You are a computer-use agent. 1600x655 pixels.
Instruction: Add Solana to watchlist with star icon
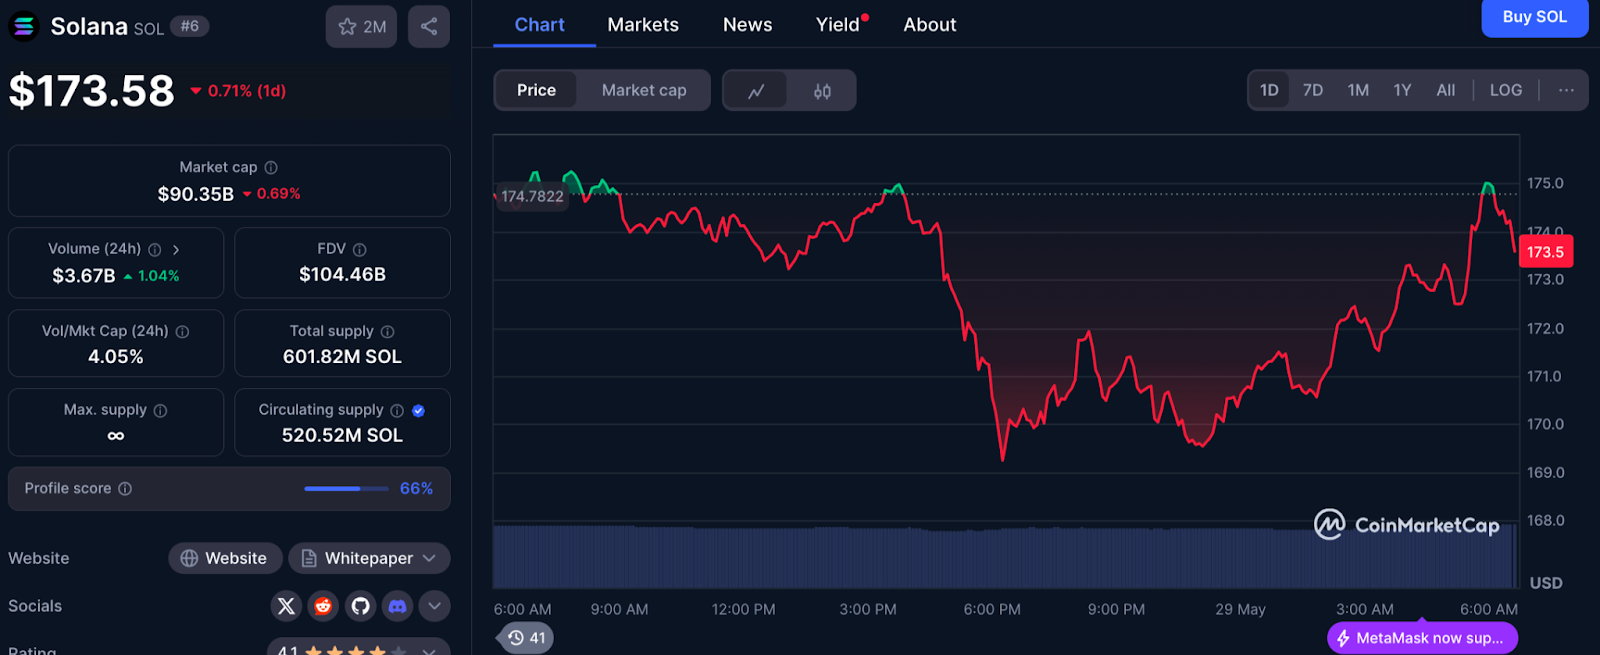[x=361, y=27]
